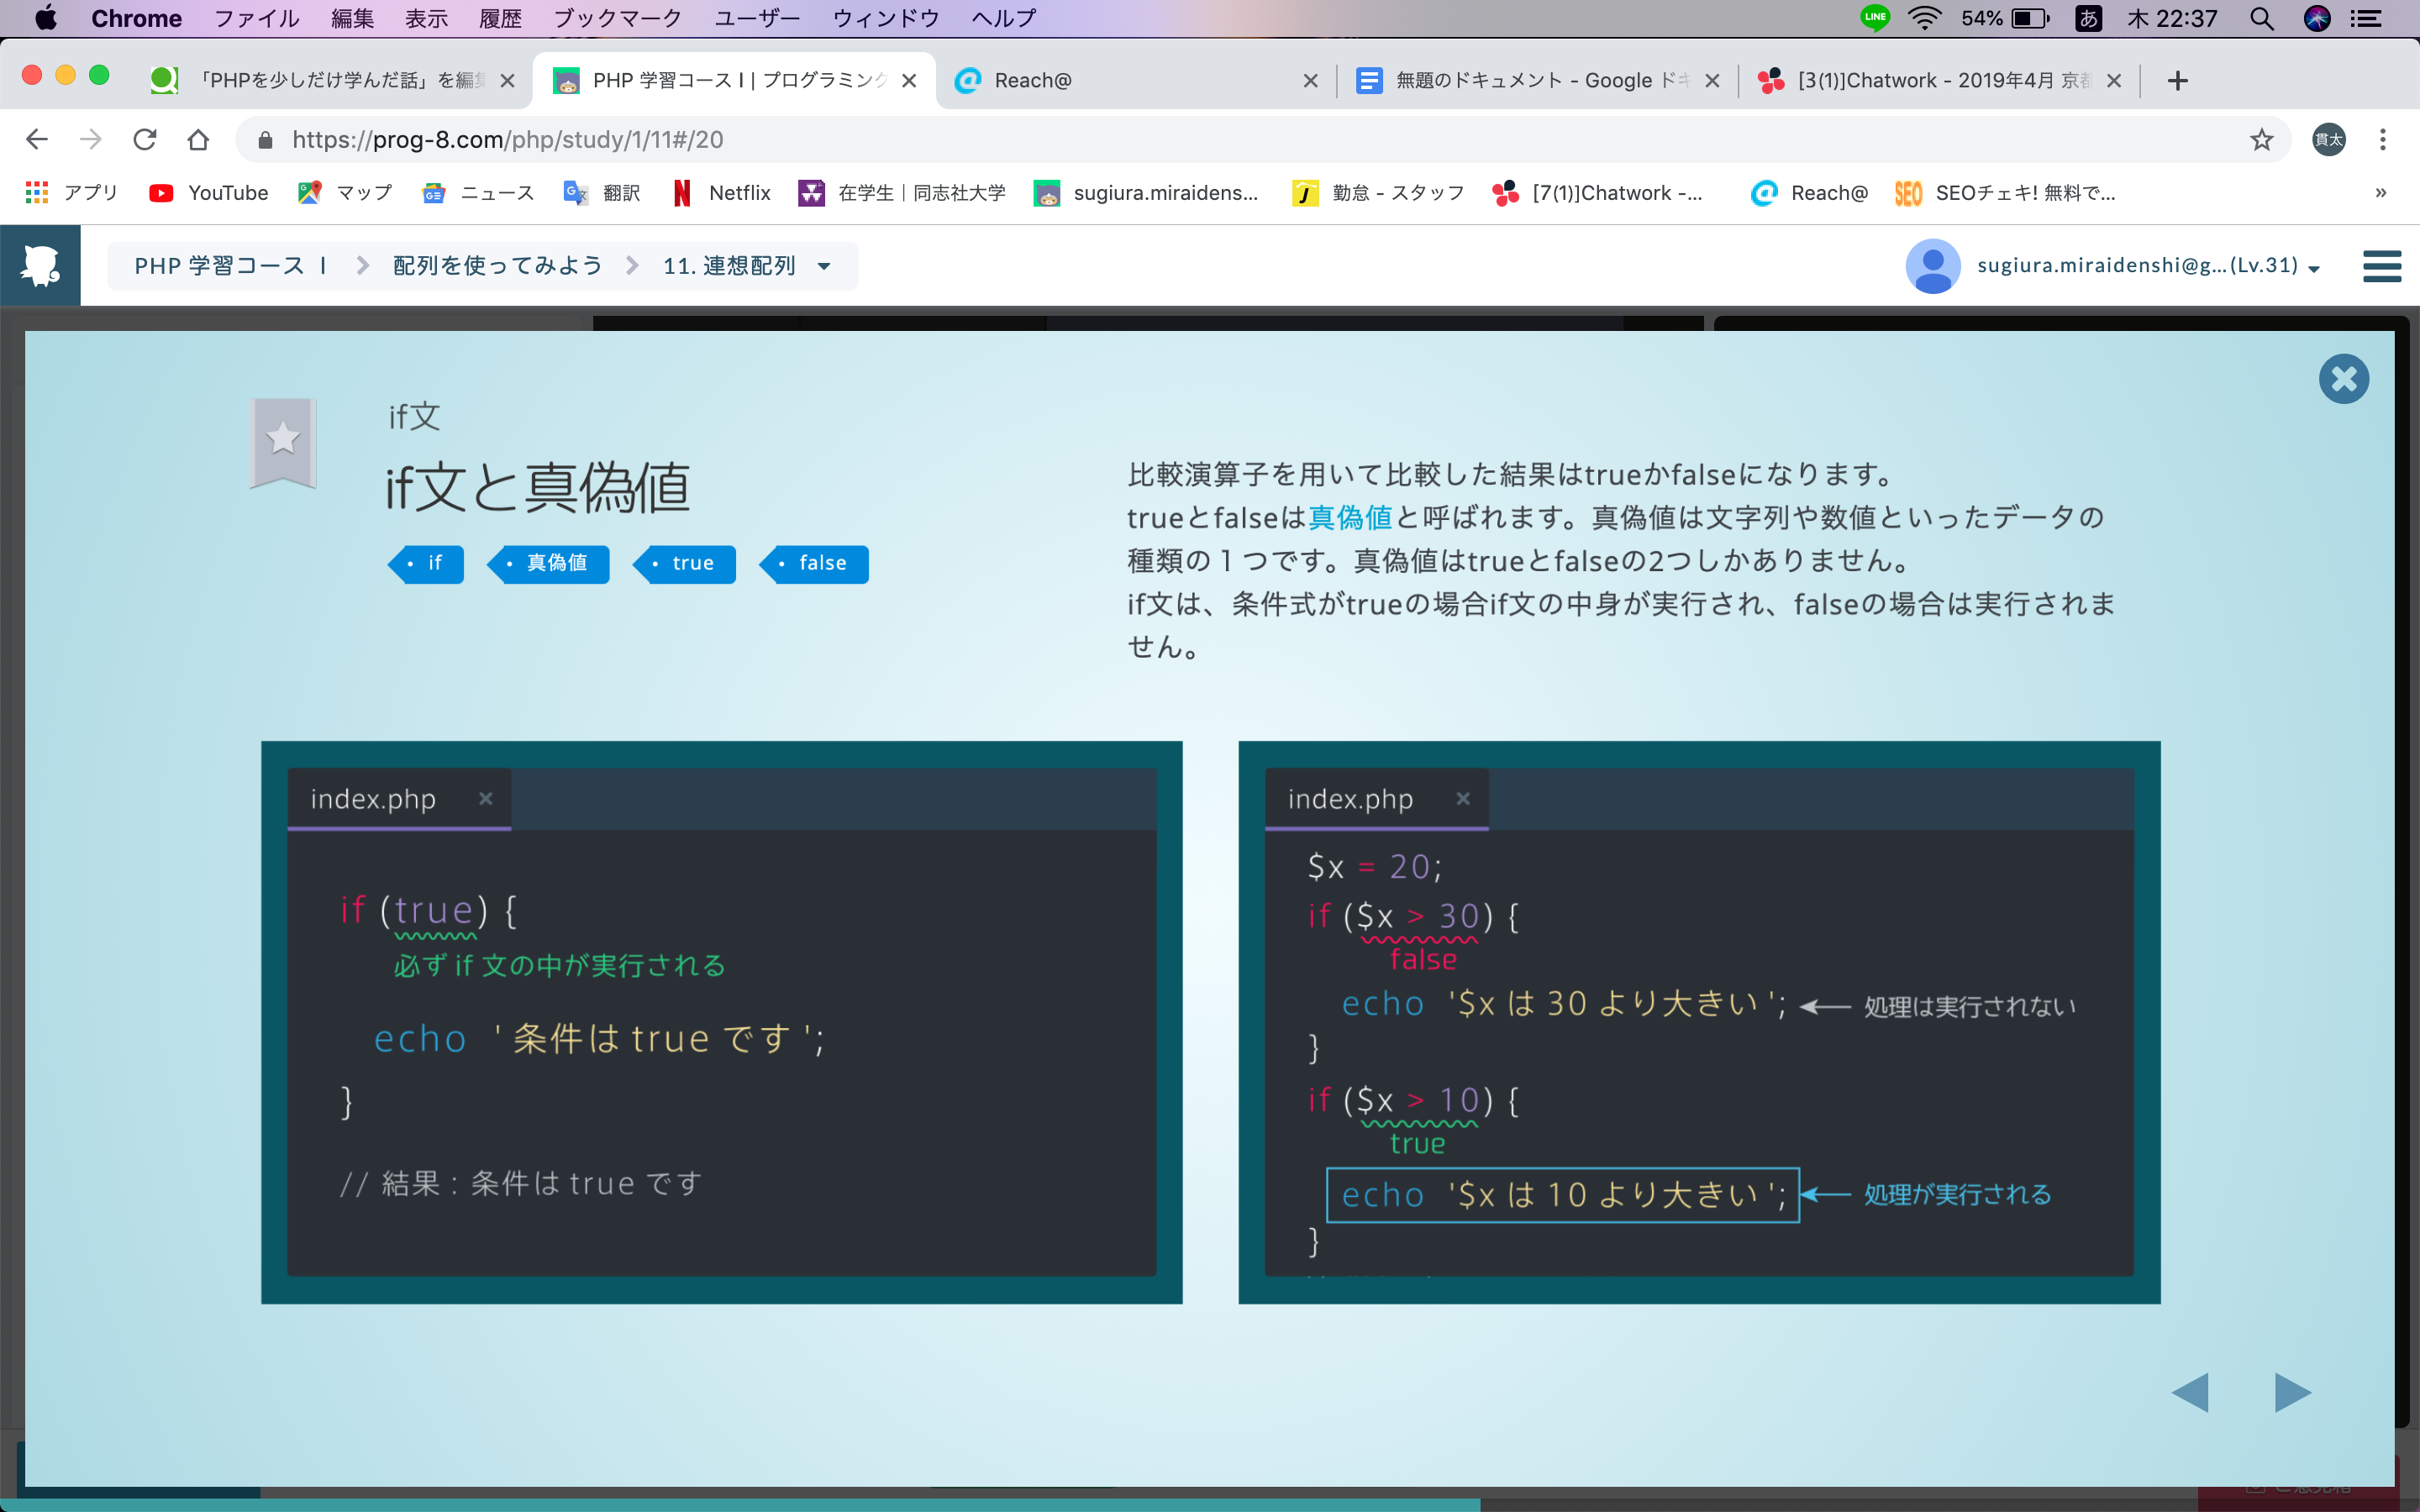Open the SEOチェキ! bookmark
The width and height of the screenshot is (2420, 1512).
point(2006,193)
